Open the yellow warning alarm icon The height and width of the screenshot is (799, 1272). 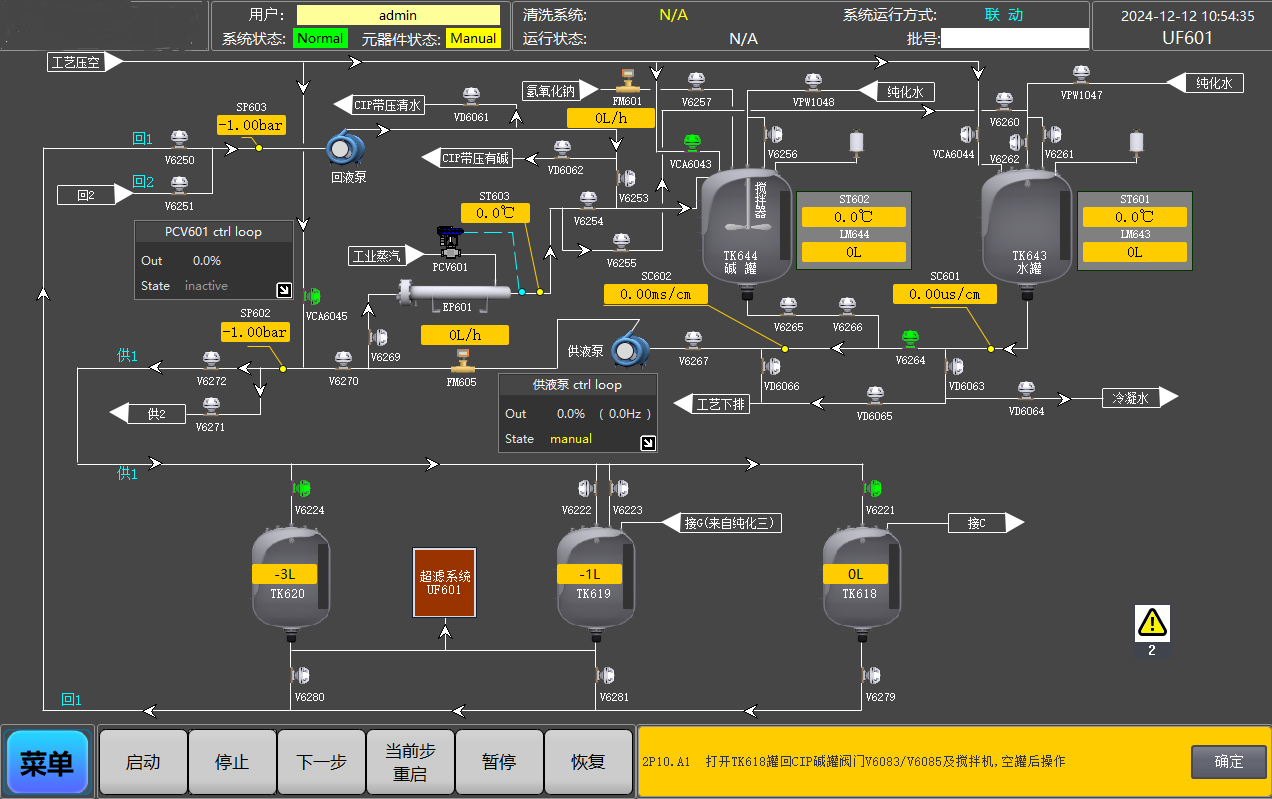tap(1152, 623)
